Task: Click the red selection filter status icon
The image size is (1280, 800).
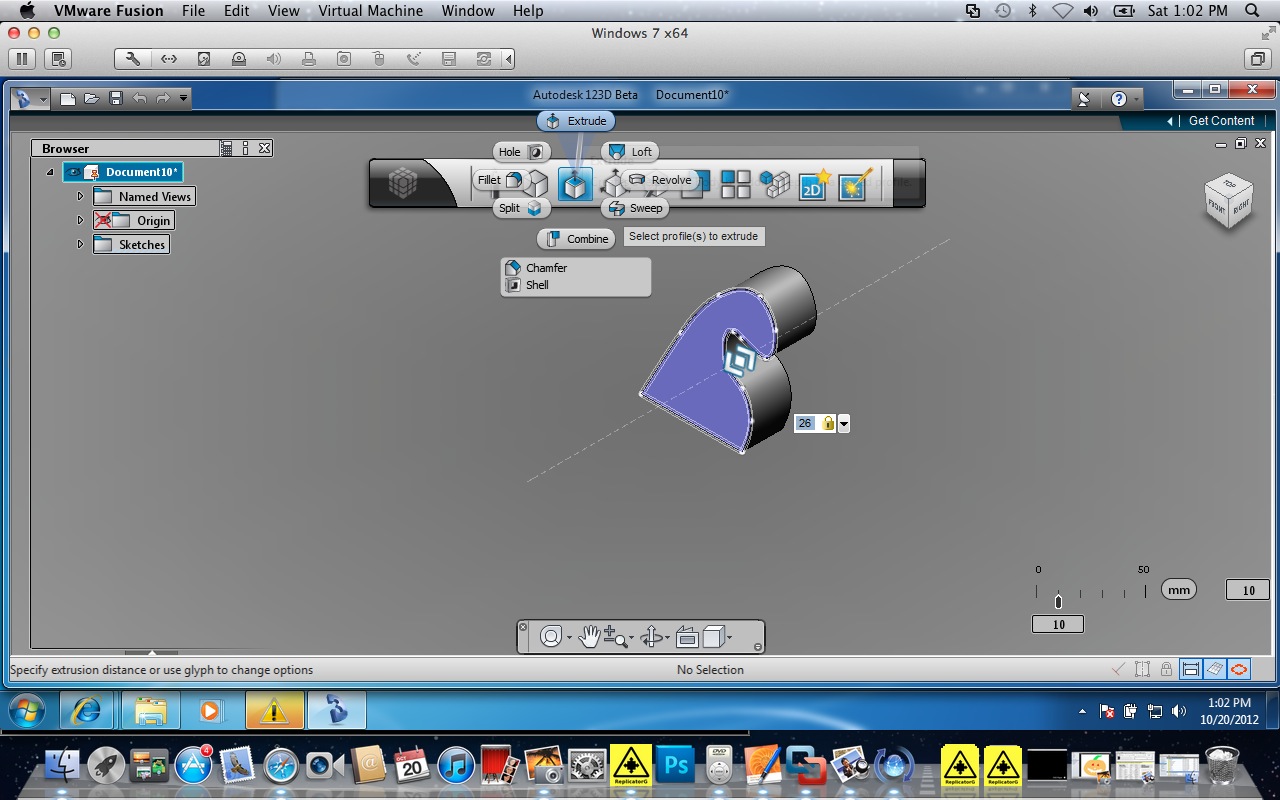Action: 1240,669
